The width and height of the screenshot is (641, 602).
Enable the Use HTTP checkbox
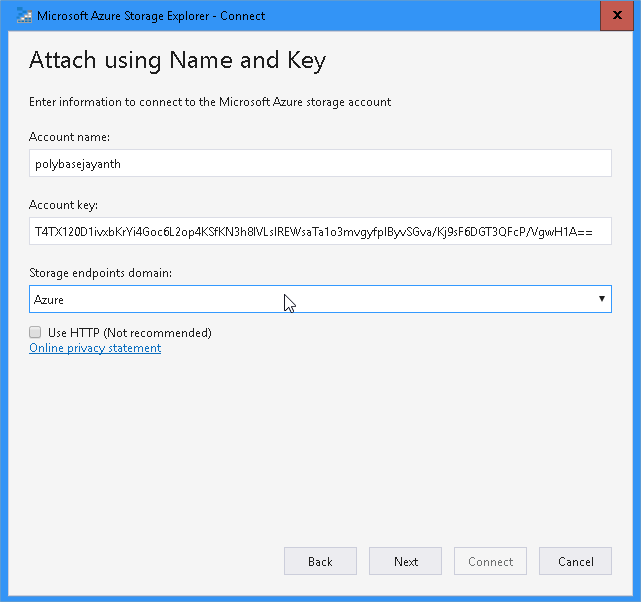35,332
